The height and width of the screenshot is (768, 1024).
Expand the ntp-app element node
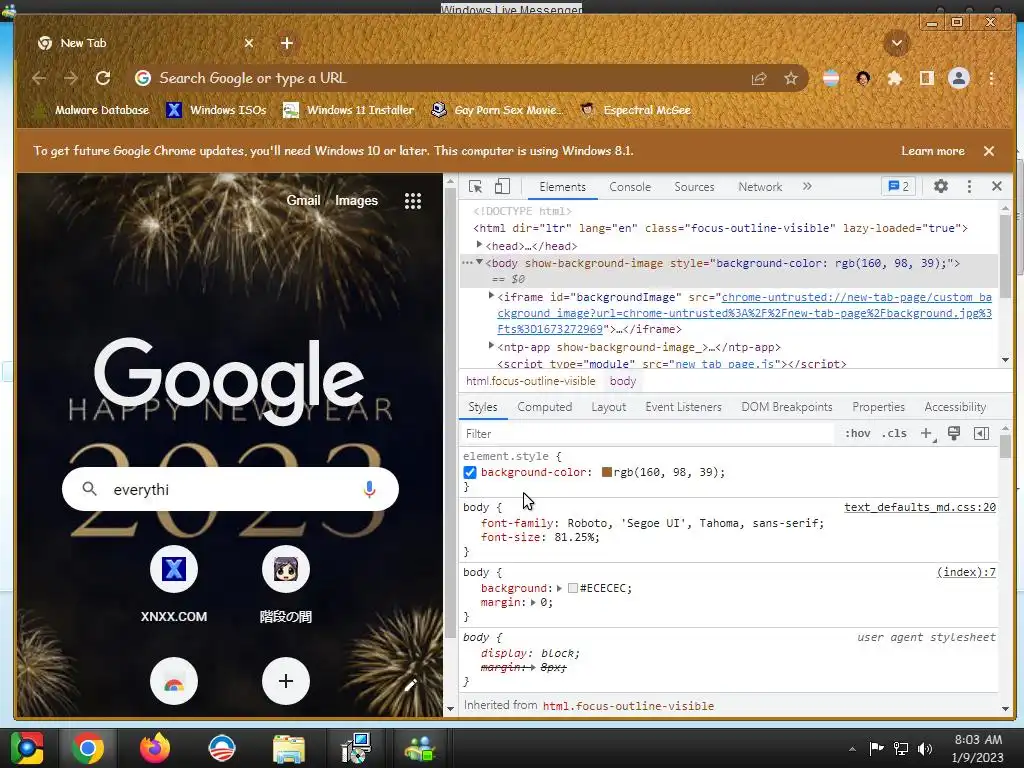pos(491,345)
